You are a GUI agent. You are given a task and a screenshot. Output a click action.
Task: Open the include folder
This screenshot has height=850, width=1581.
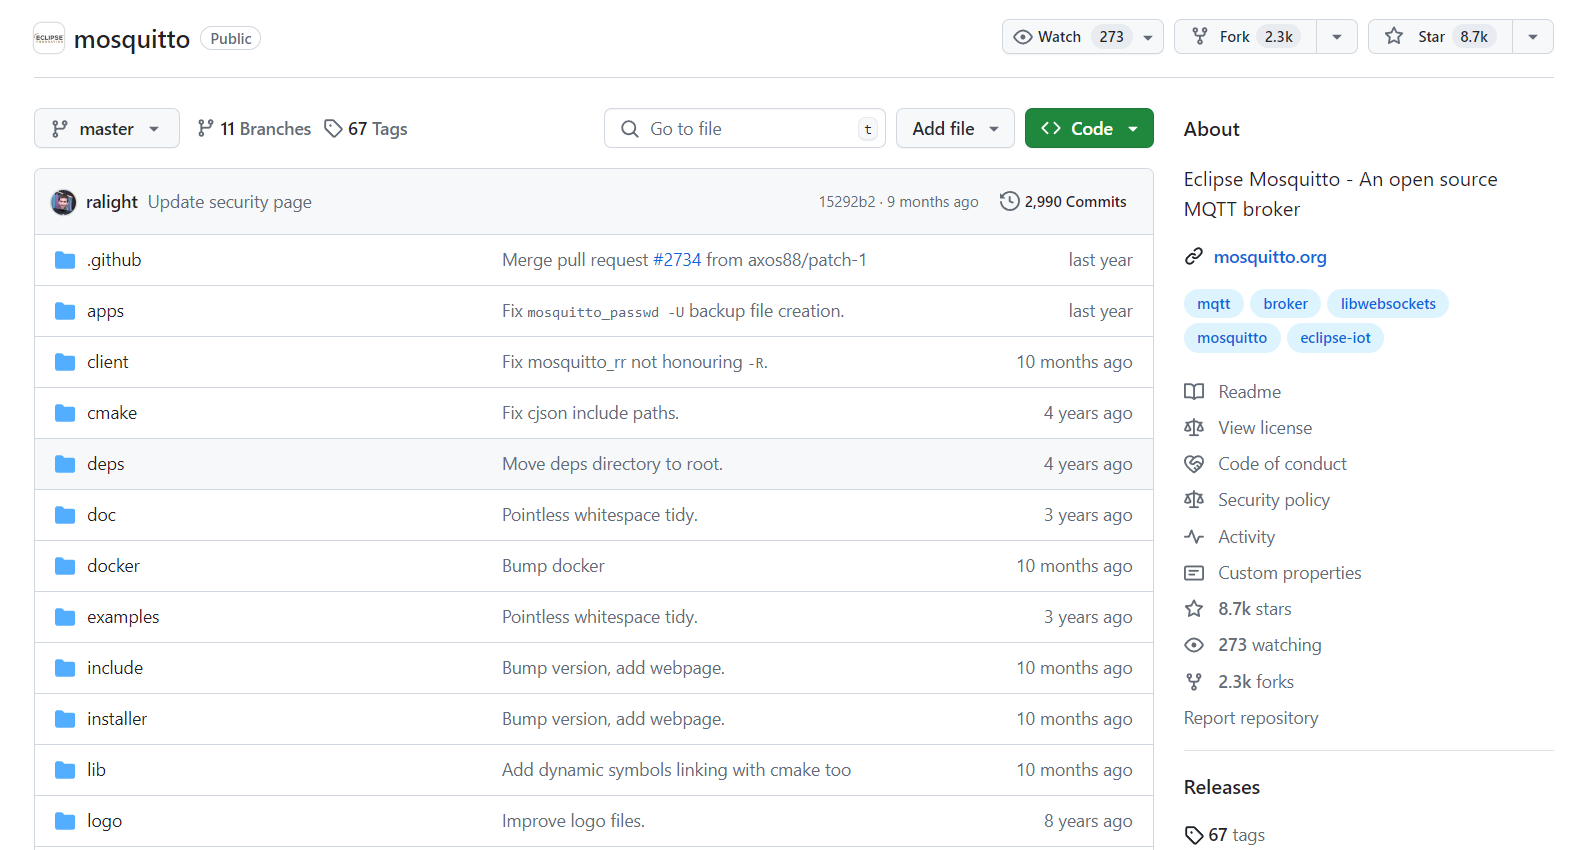point(115,668)
